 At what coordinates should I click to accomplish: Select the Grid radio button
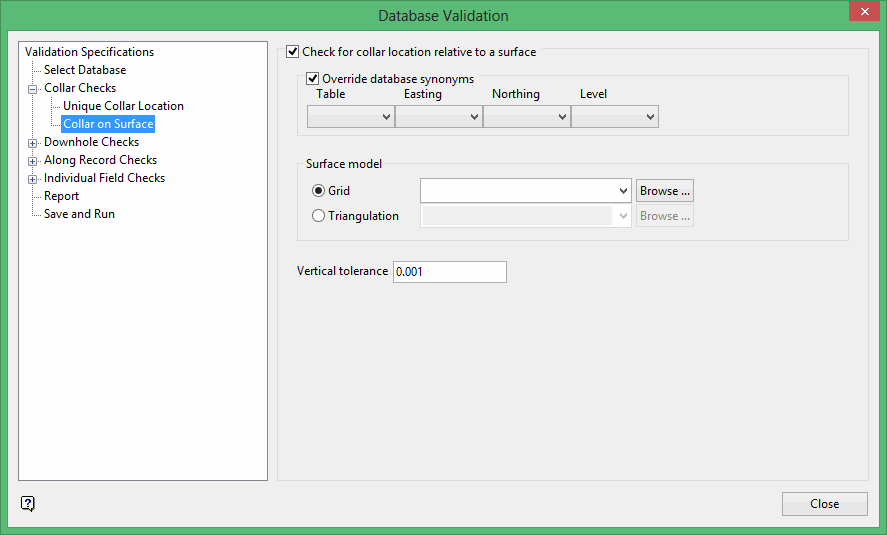319,191
